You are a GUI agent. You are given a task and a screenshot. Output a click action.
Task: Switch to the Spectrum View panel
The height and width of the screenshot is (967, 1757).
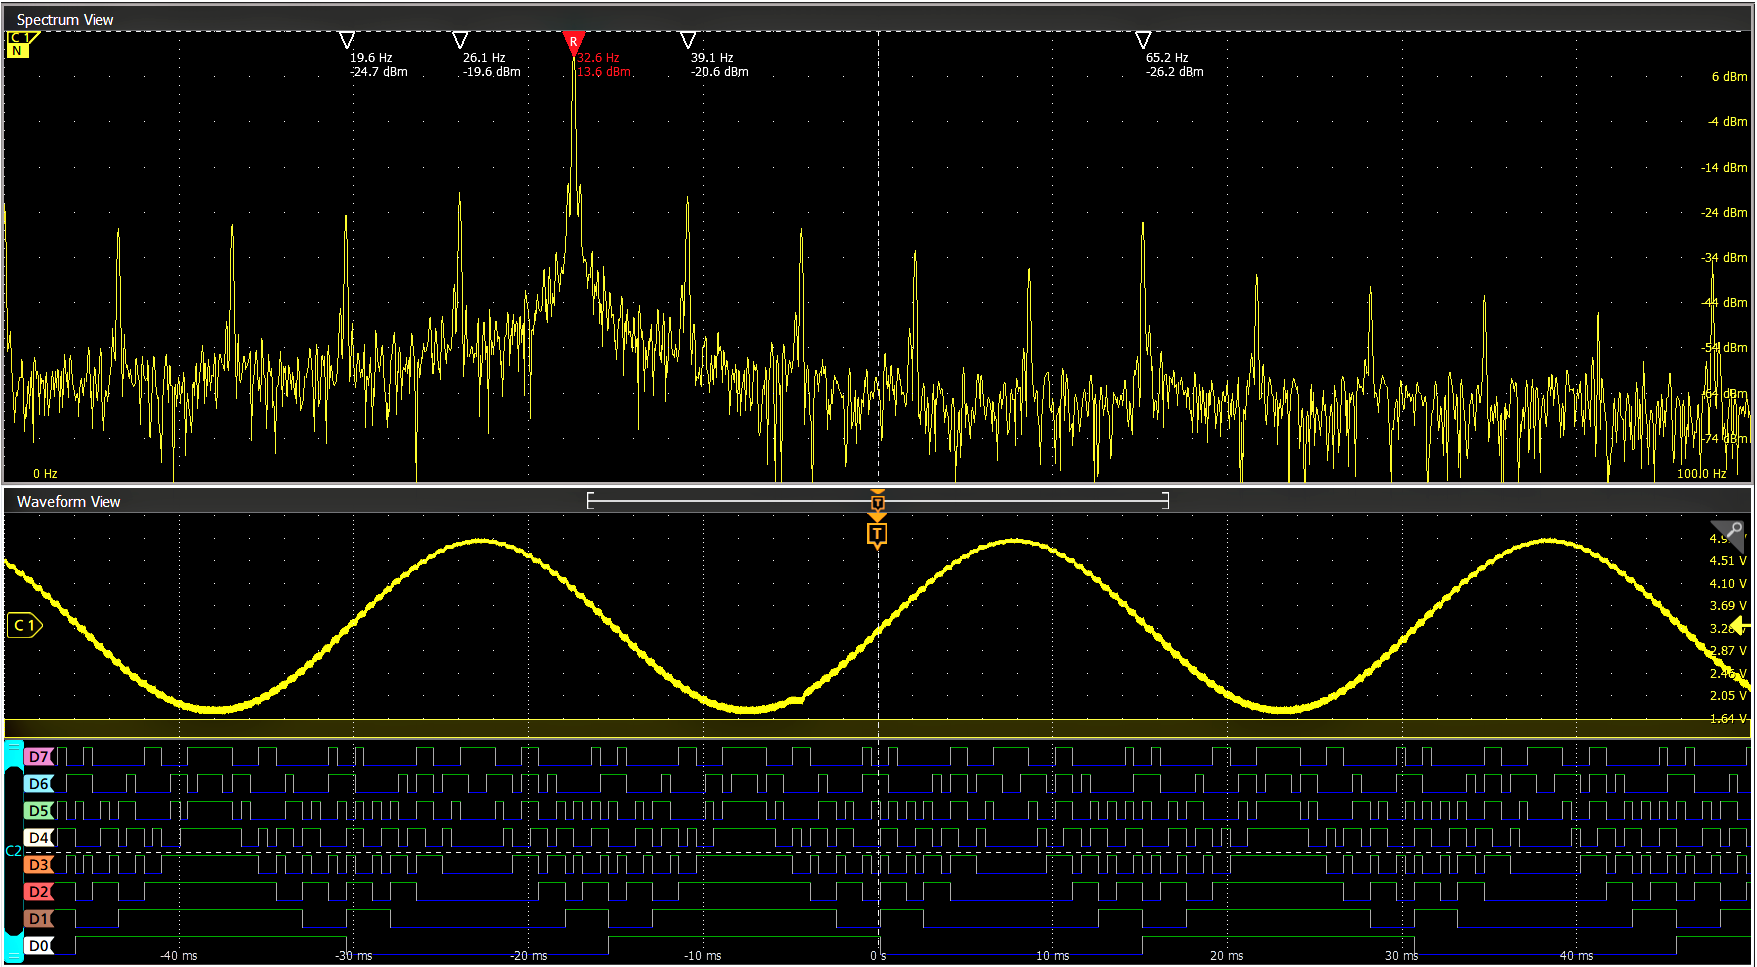(64, 19)
